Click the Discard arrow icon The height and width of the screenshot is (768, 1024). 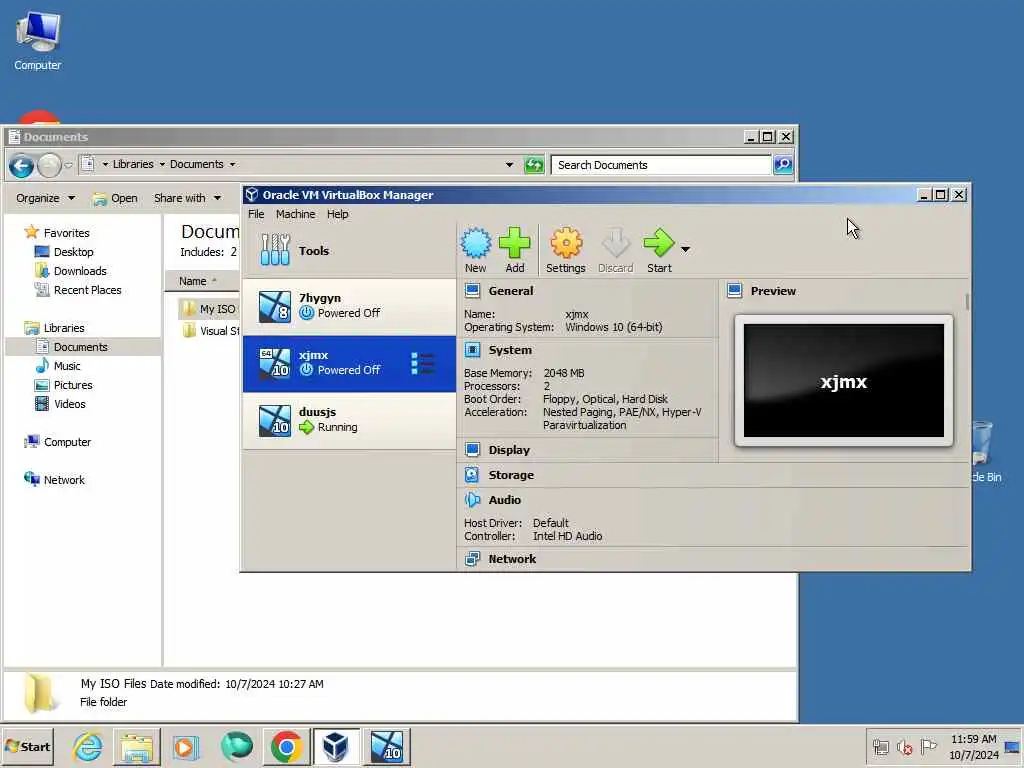pos(615,243)
